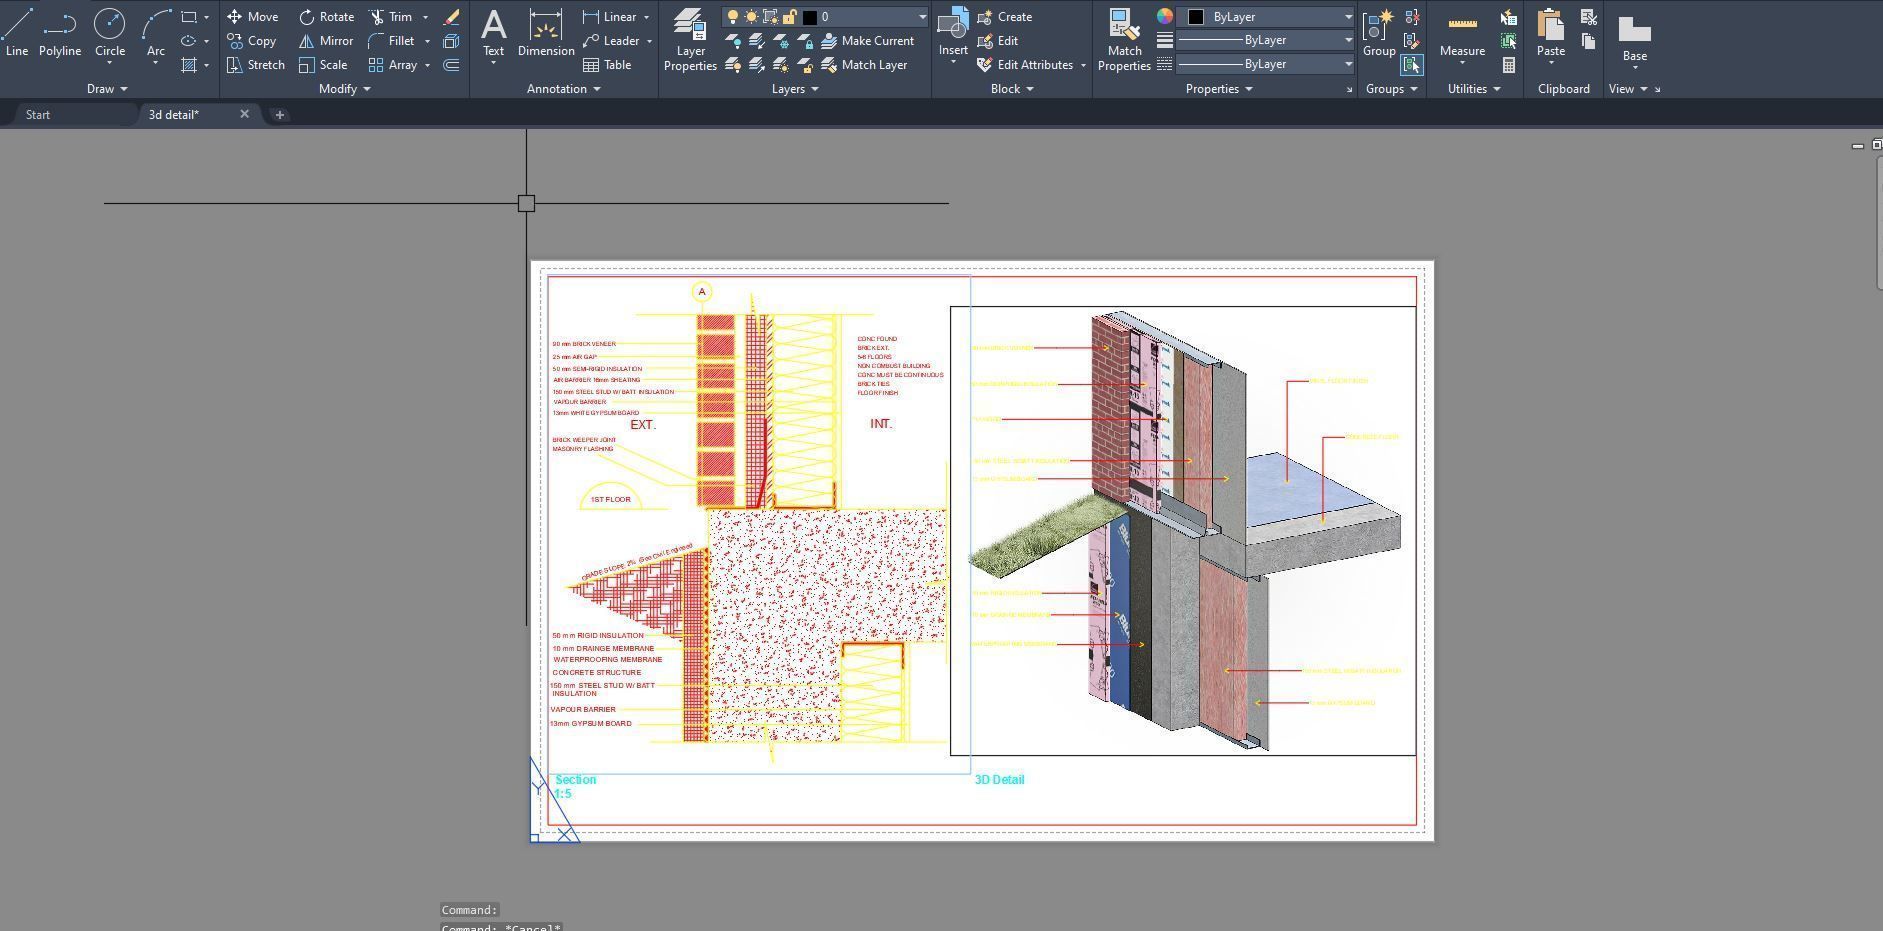Expand the Layers panel
The image size is (1883, 931).
(795, 89)
